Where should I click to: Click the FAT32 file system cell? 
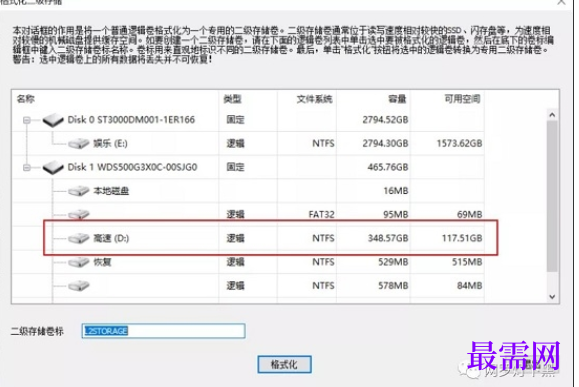coord(321,215)
